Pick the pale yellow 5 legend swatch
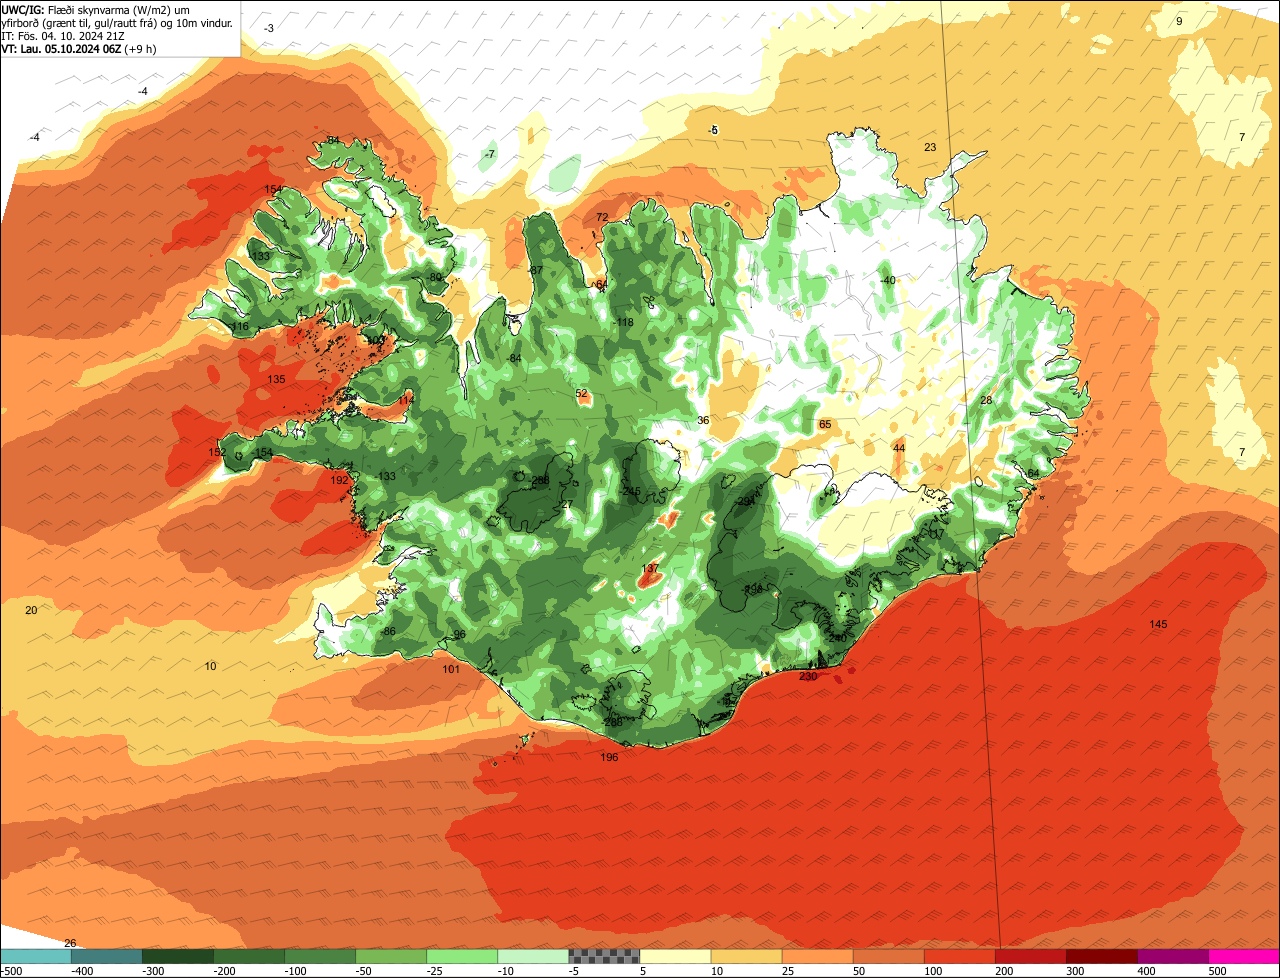Image resolution: width=1280 pixels, height=978 pixels. coord(674,956)
